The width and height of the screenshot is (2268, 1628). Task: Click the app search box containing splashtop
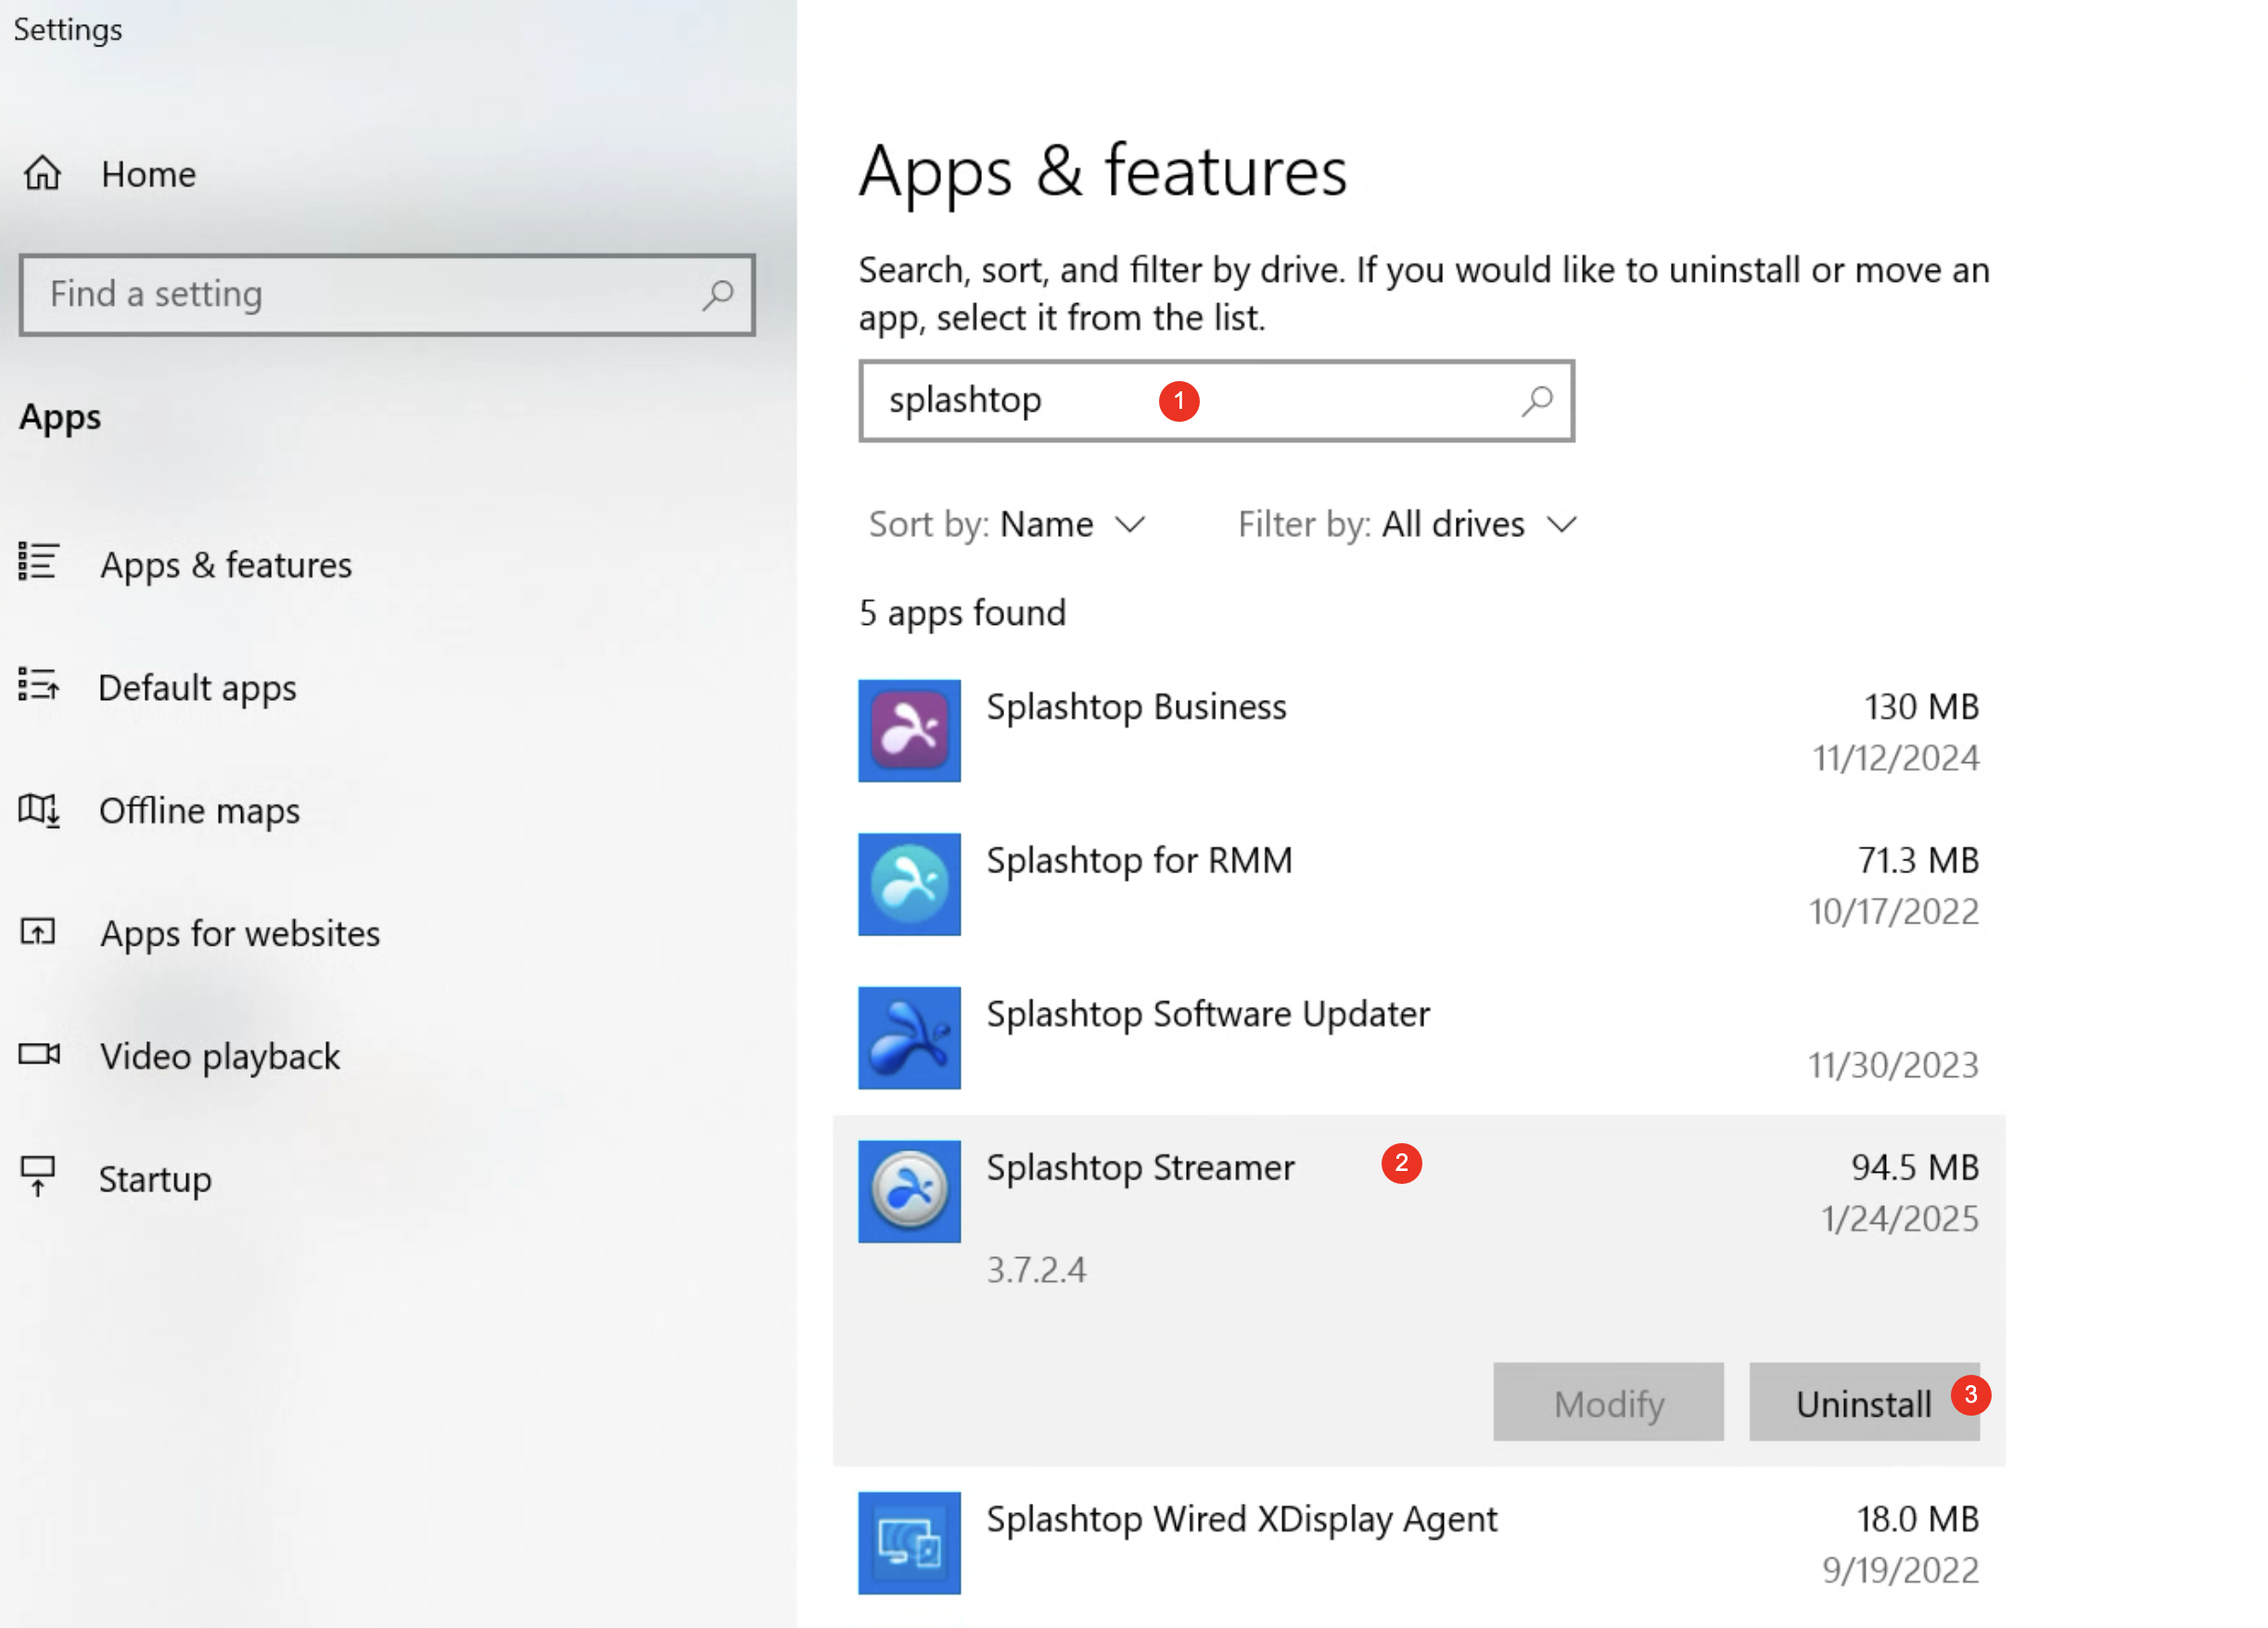pos(1216,401)
